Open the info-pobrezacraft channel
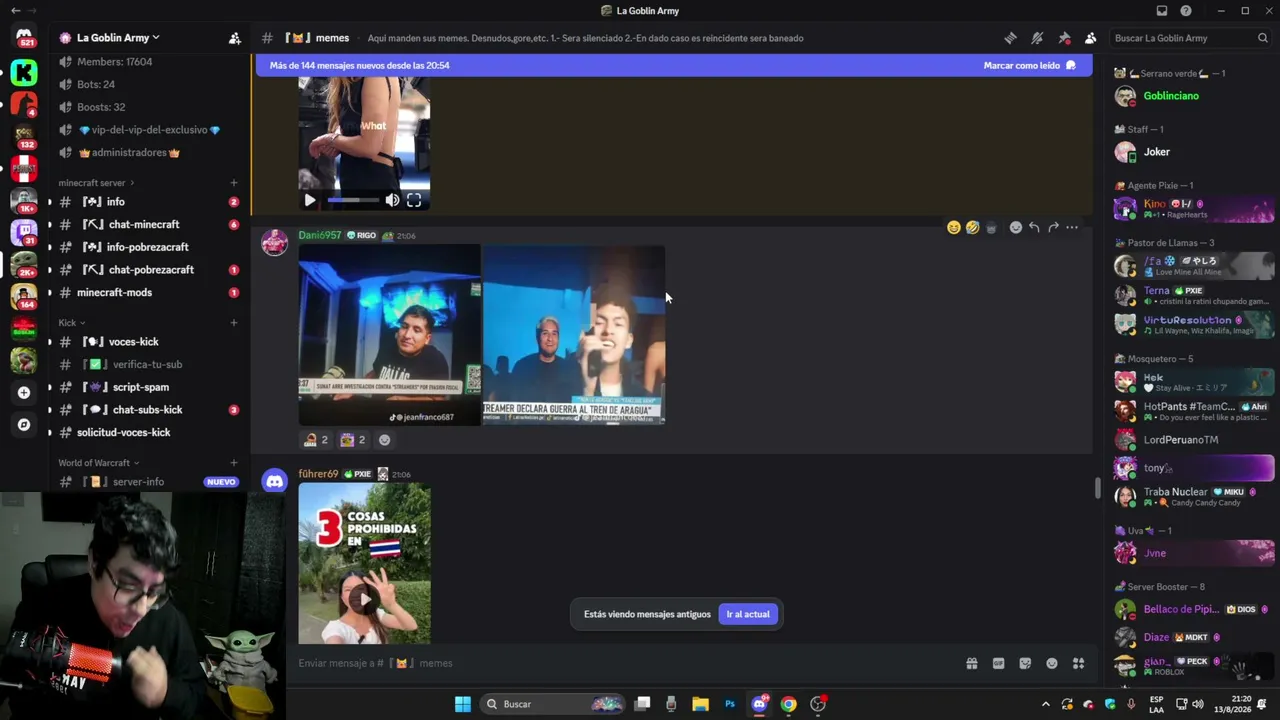The height and width of the screenshot is (720, 1280). pos(149,247)
